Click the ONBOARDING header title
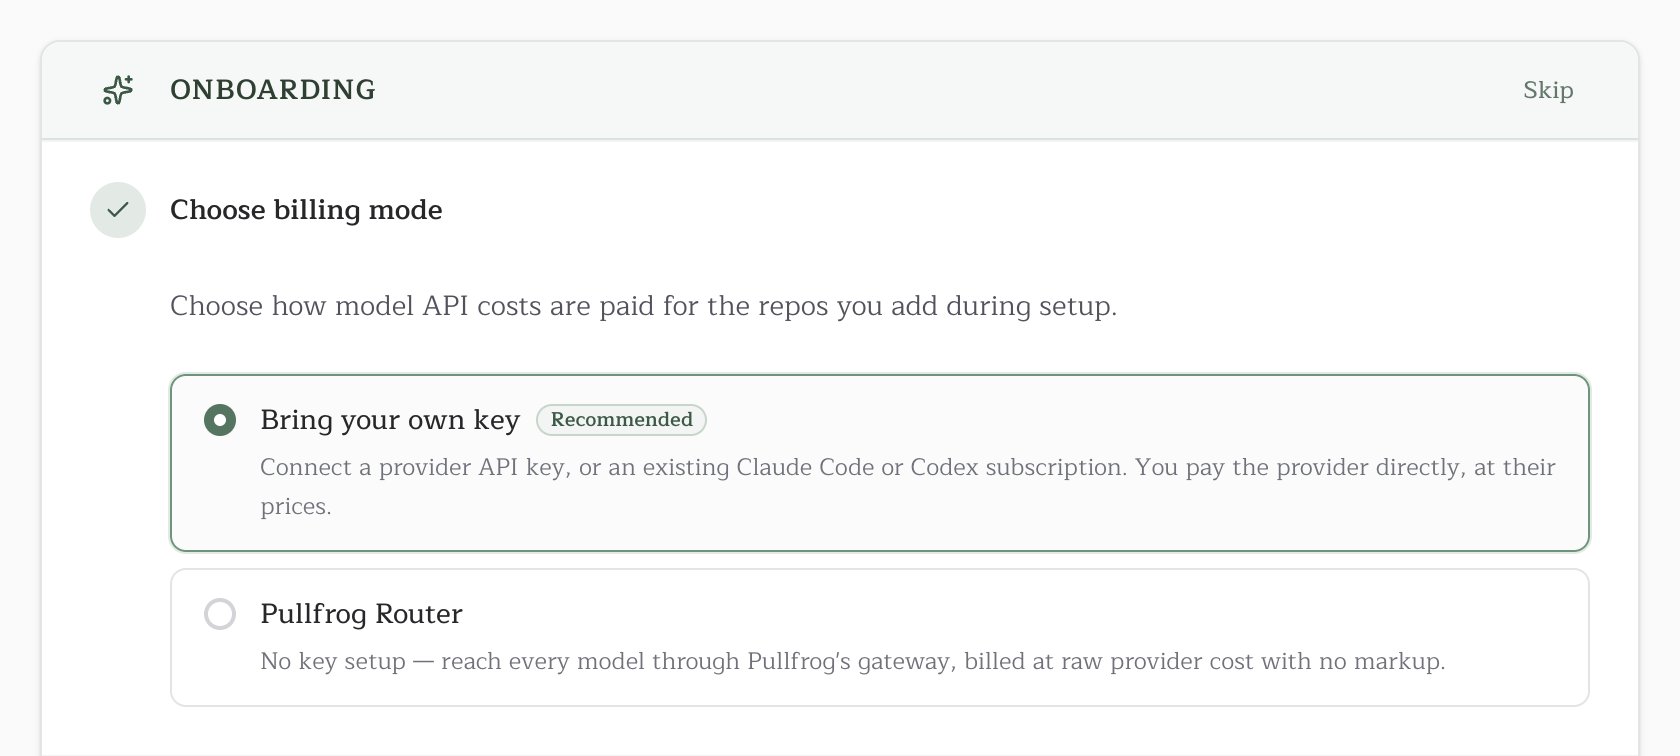This screenshot has width=1680, height=756. pyautogui.click(x=273, y=90)
